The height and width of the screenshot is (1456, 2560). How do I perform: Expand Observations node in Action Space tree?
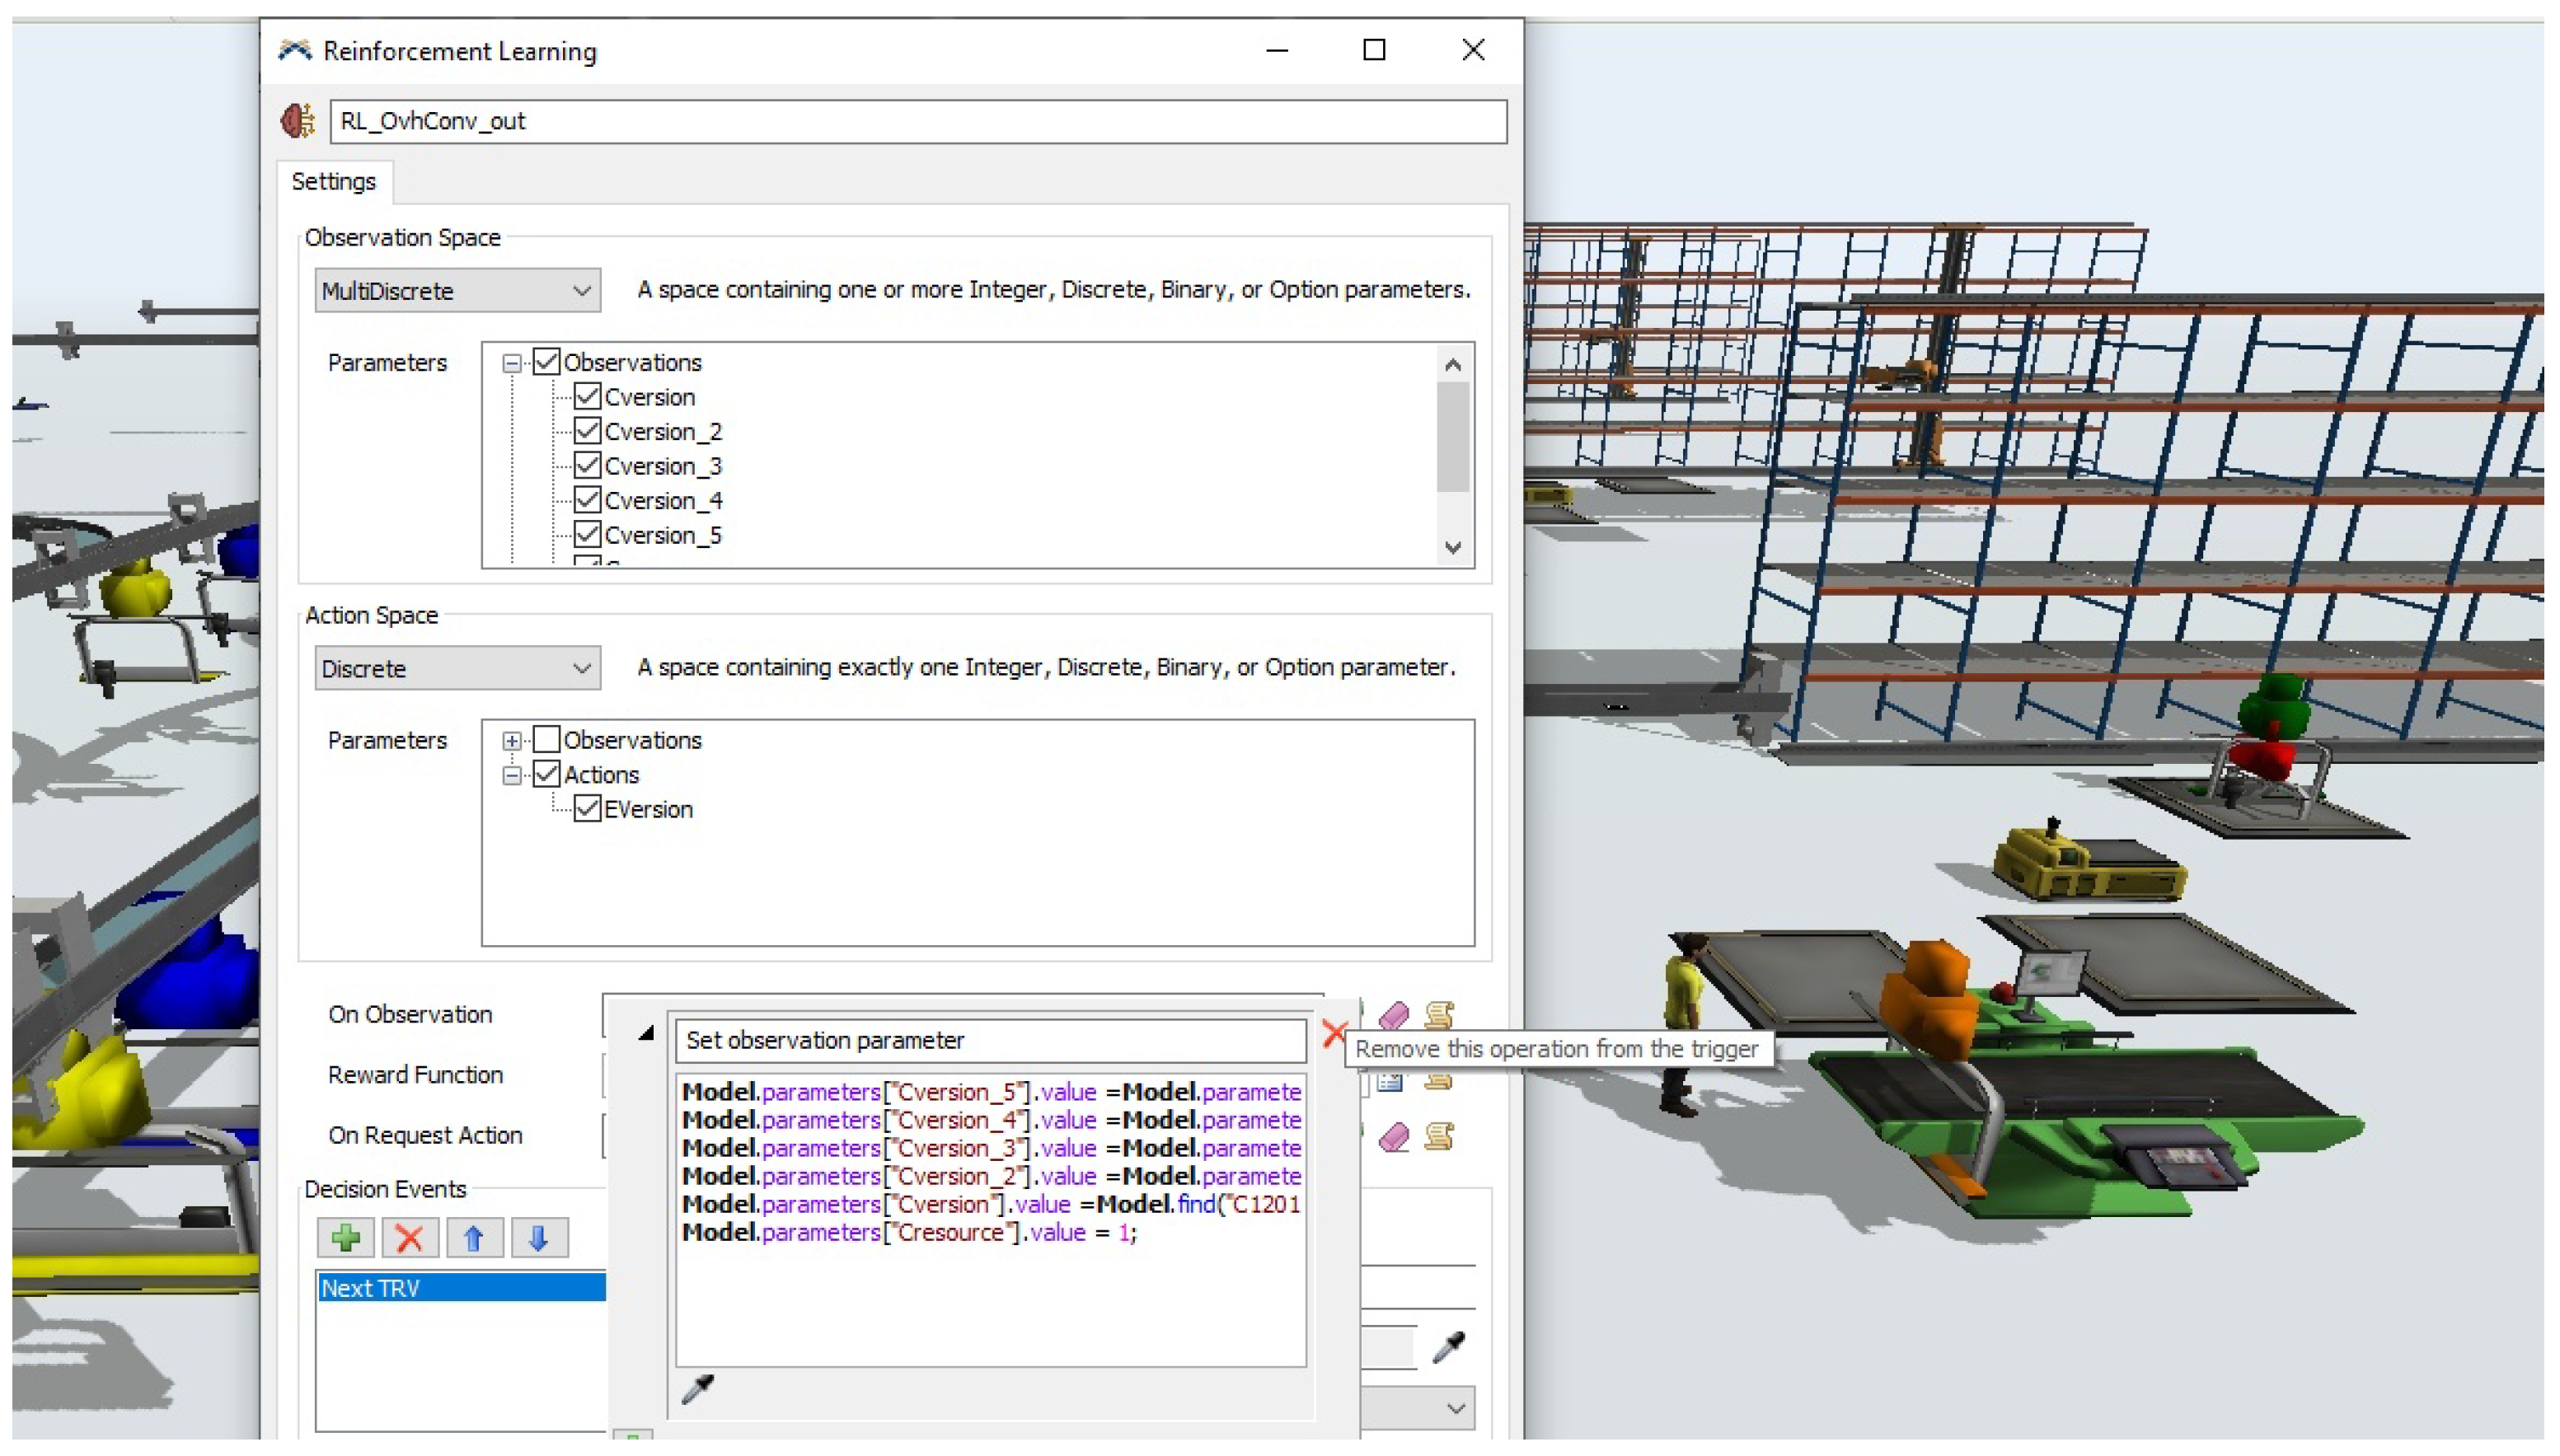[512, 741]
